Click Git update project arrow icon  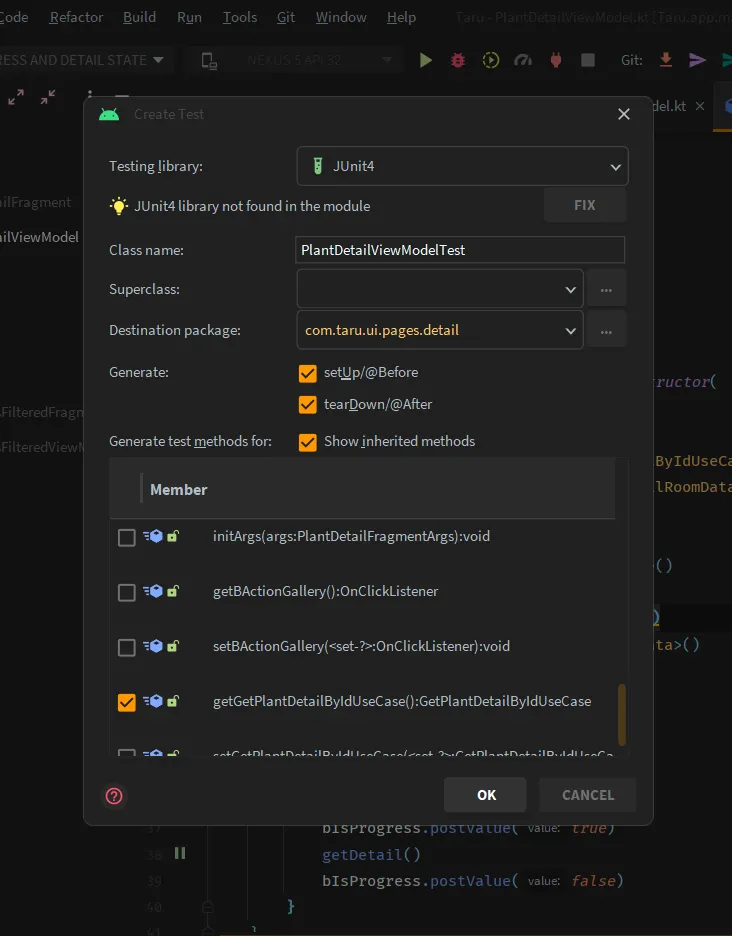666,60
